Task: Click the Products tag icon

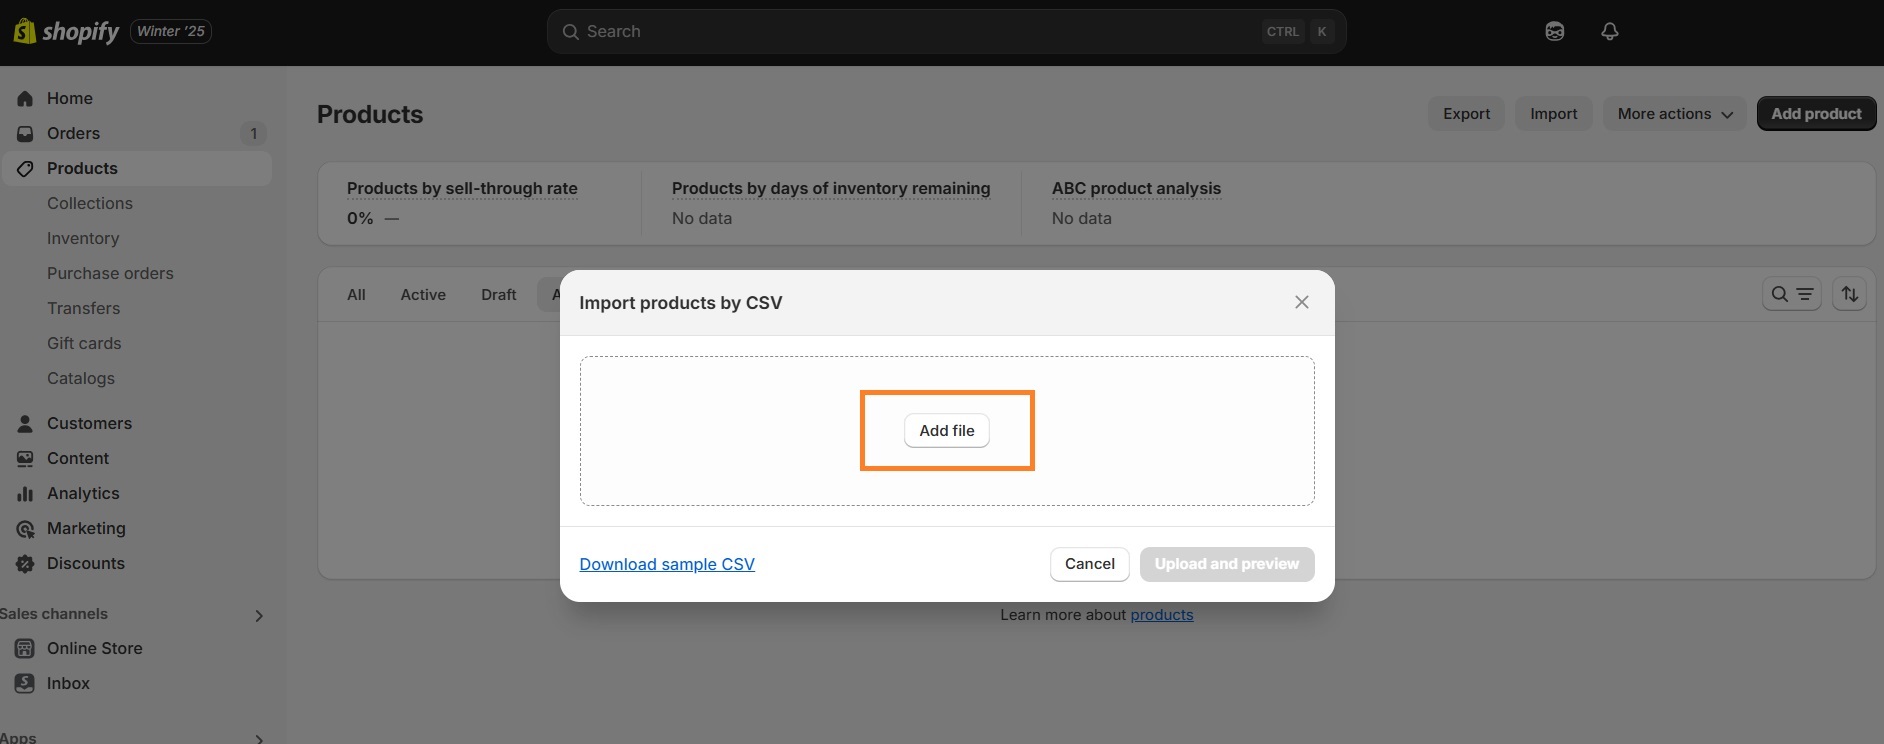Action: (25, 168)
